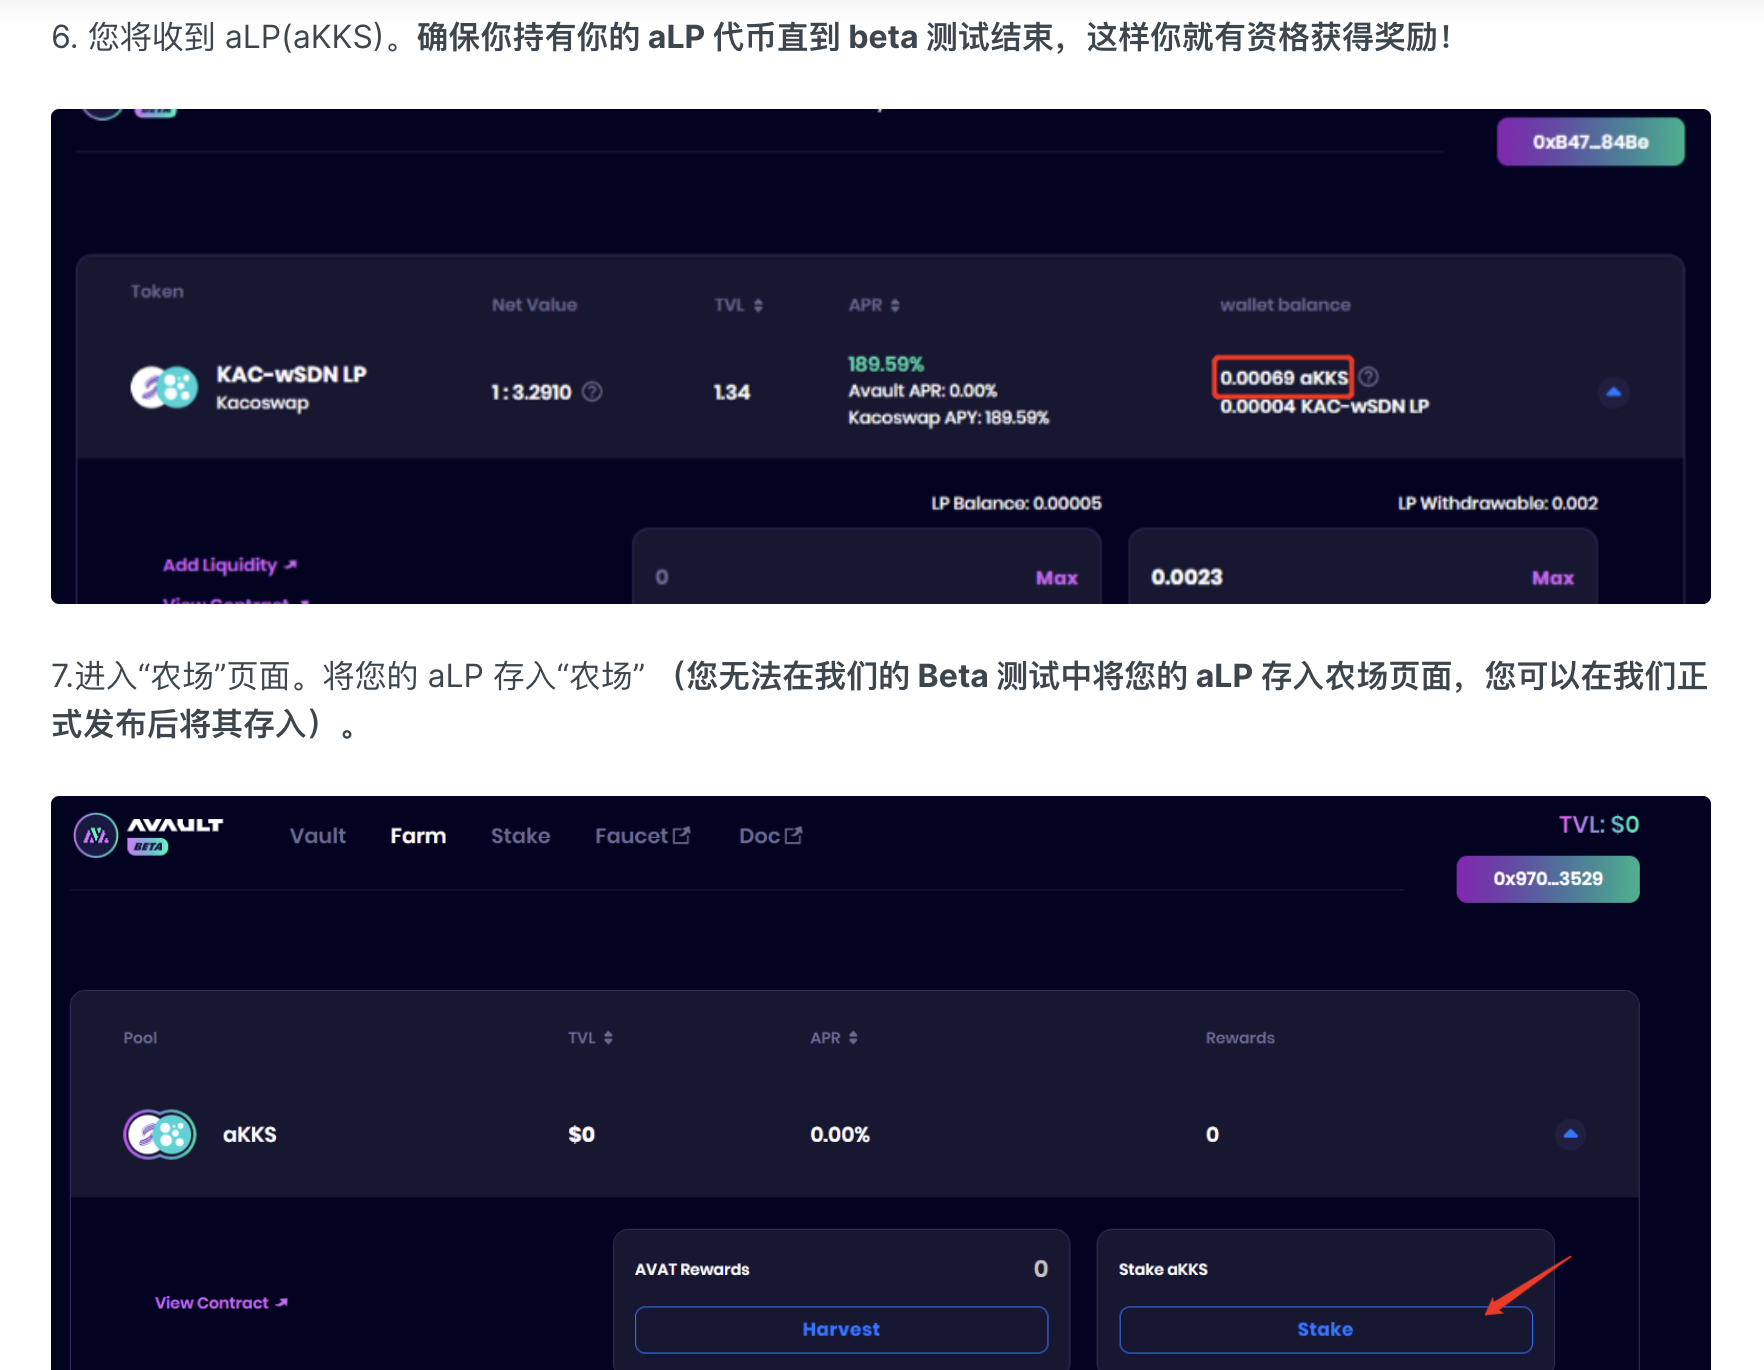Image resolution: width=1764 pixels, height=1370 pixels.
Task: Click the TVL sort arrows in Vault table
Action: point(758,306)
